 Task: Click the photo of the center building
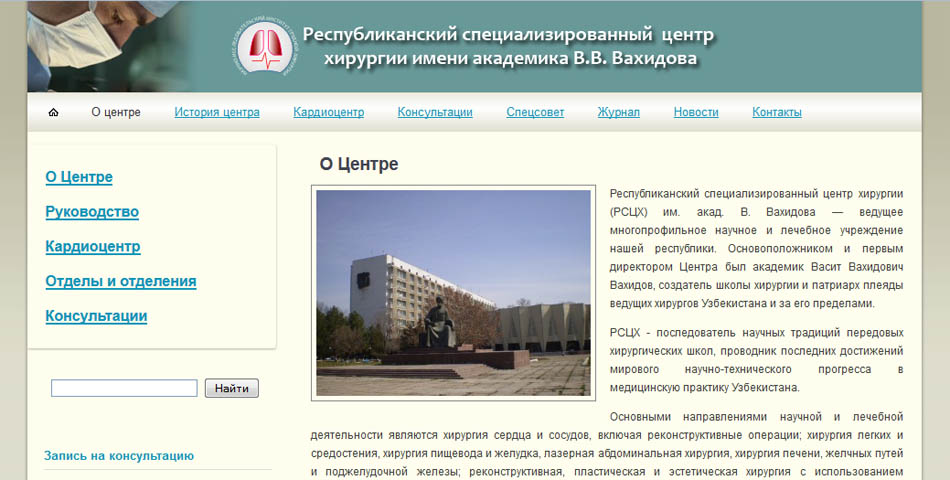[453, 295]
